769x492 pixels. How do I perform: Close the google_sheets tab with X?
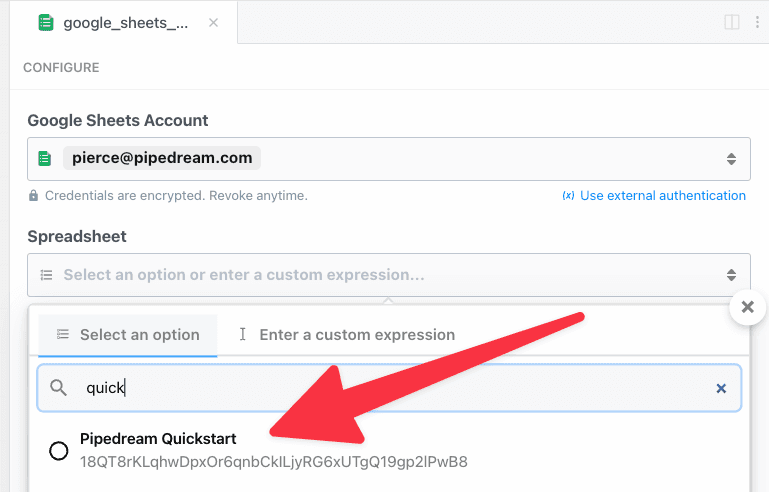pyautogui.click(x=213, y=23)
